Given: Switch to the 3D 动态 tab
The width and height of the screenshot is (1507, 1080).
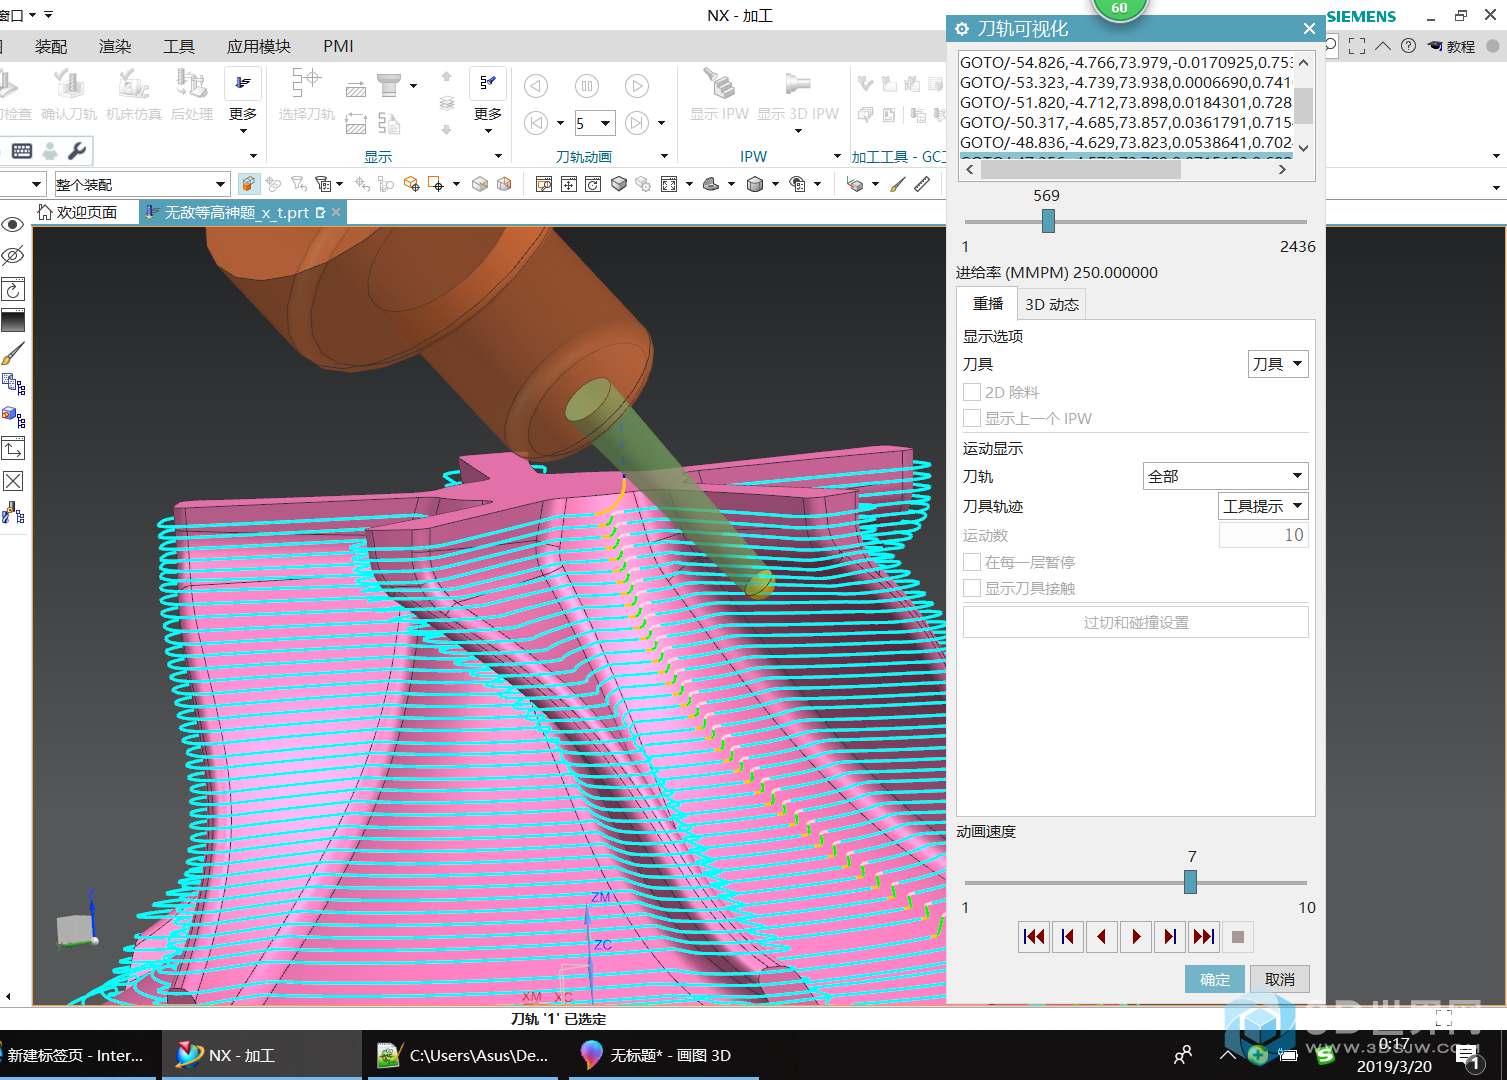Looking at the screenshot, I should [1051, 304].
